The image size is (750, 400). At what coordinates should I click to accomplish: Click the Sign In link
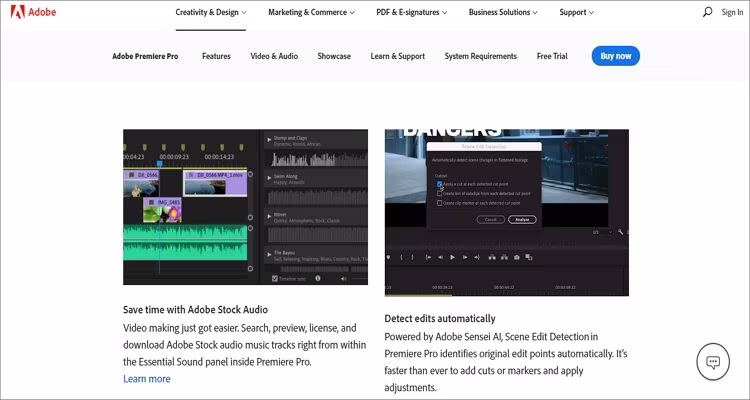(732, 12)
